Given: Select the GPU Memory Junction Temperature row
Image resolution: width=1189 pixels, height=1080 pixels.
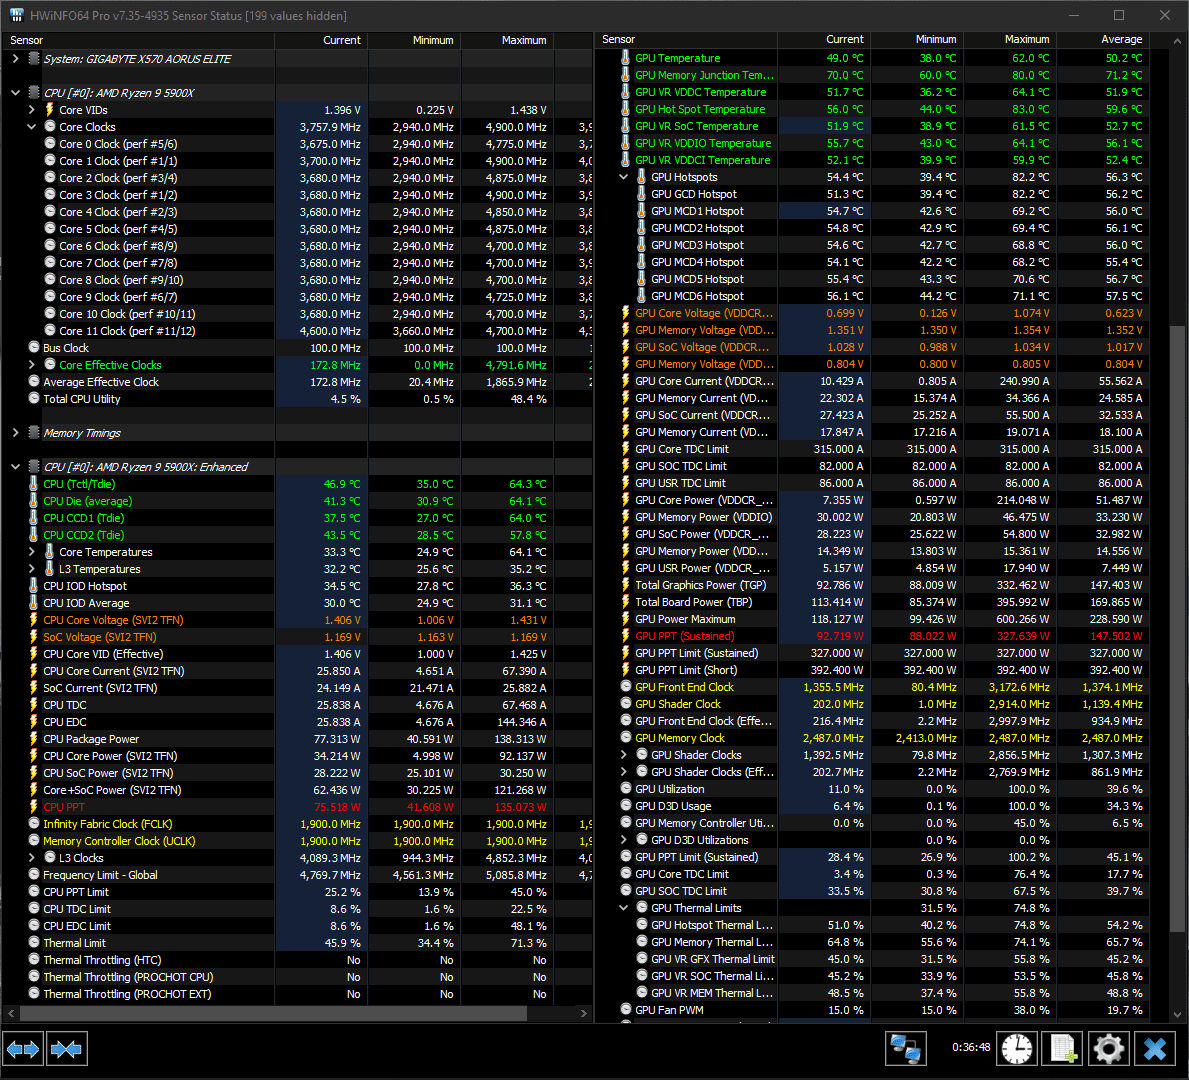Looking at the screenshot, I should pos(872,75).
